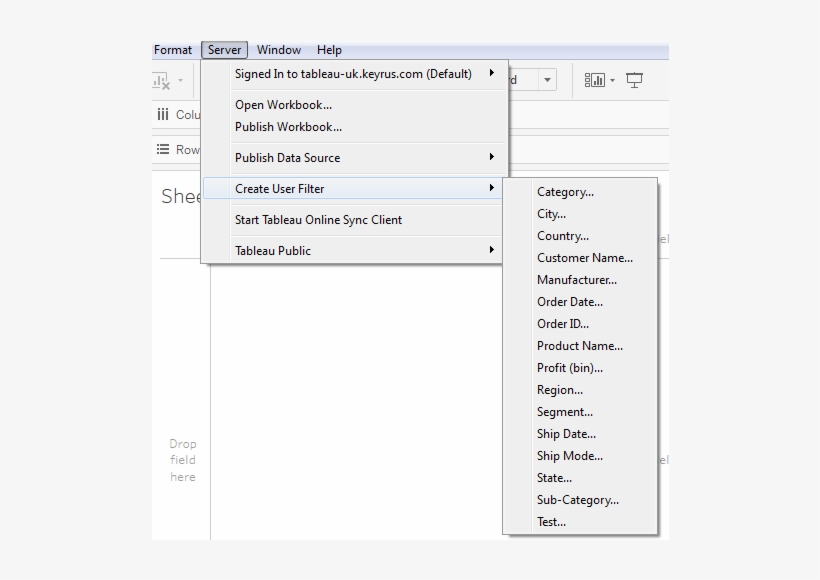This screenshot has height=580, width=820.
Task: Expand the Tableau Public submenu
Action: click(x=353, y=251)
